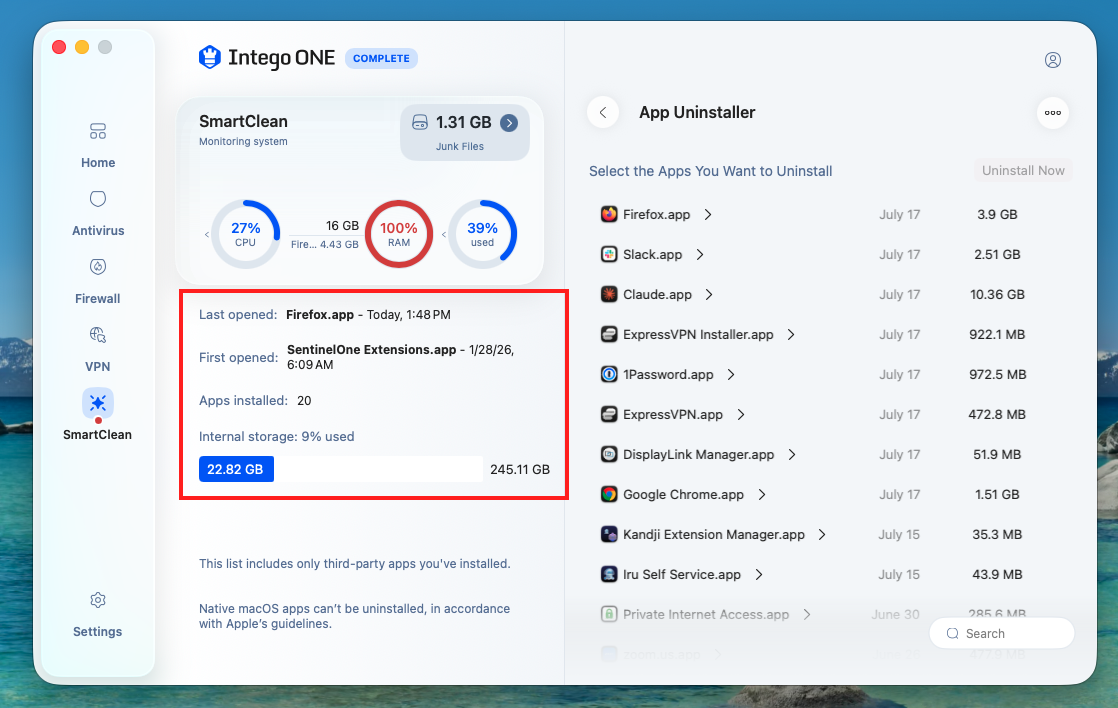Screen dimensions: 1118x708
Task: Open the Antivirus shield icon
Action: [x=98, y=199]
